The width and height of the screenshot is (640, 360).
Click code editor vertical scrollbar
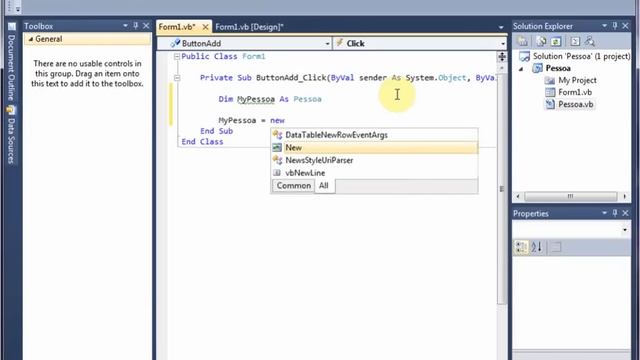click(502, 188)
